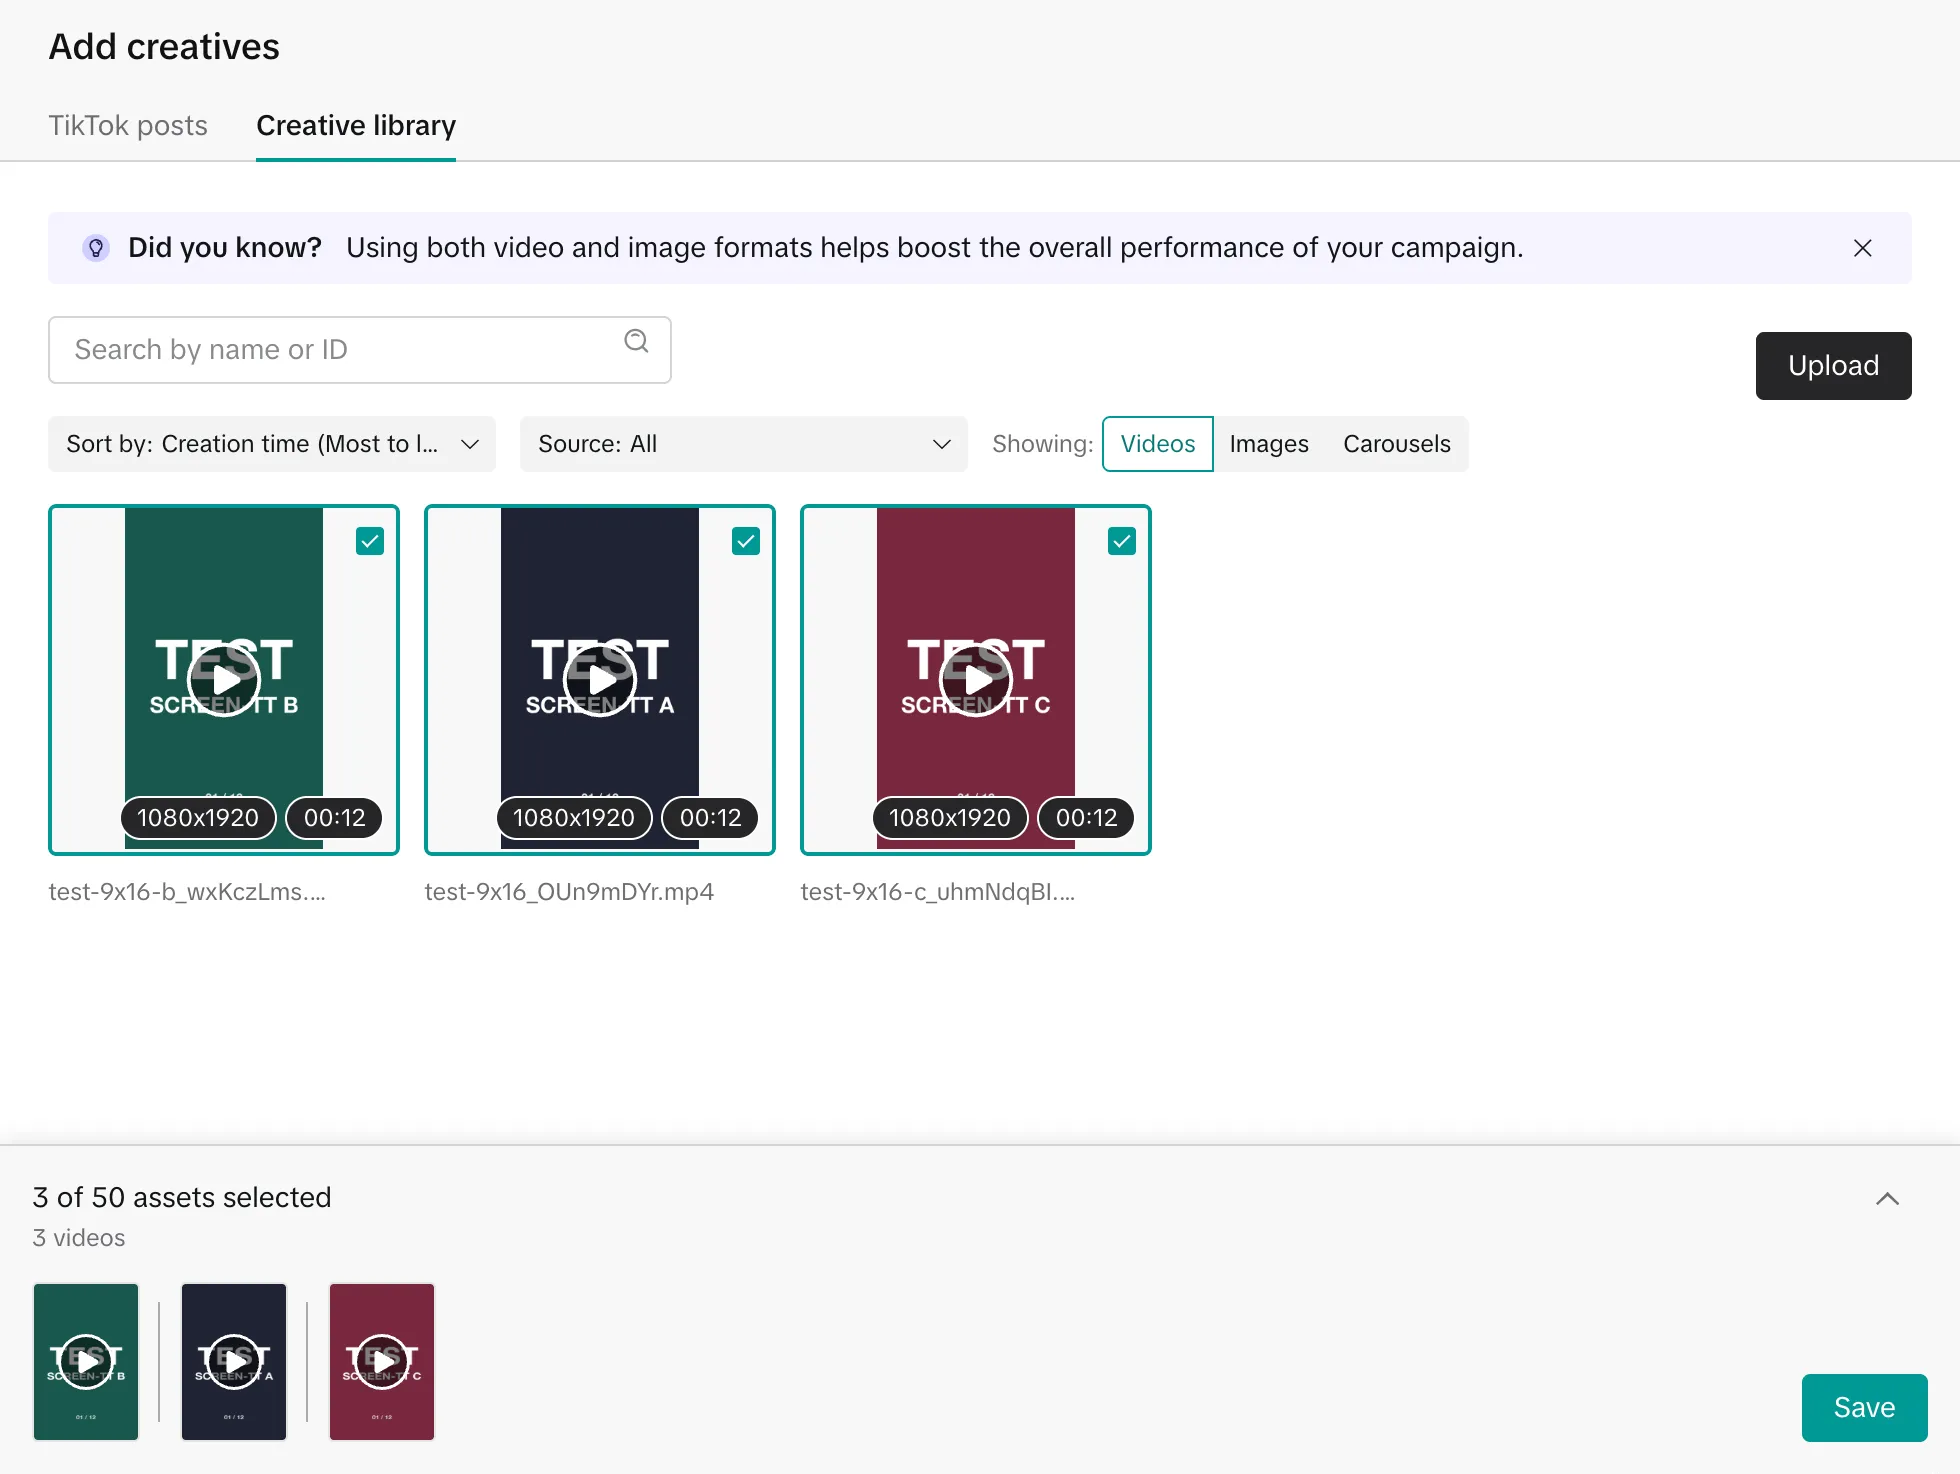The image size is (1960, 1474).
Task: Click the 3 videos count label
Action: pos(79,1238)
